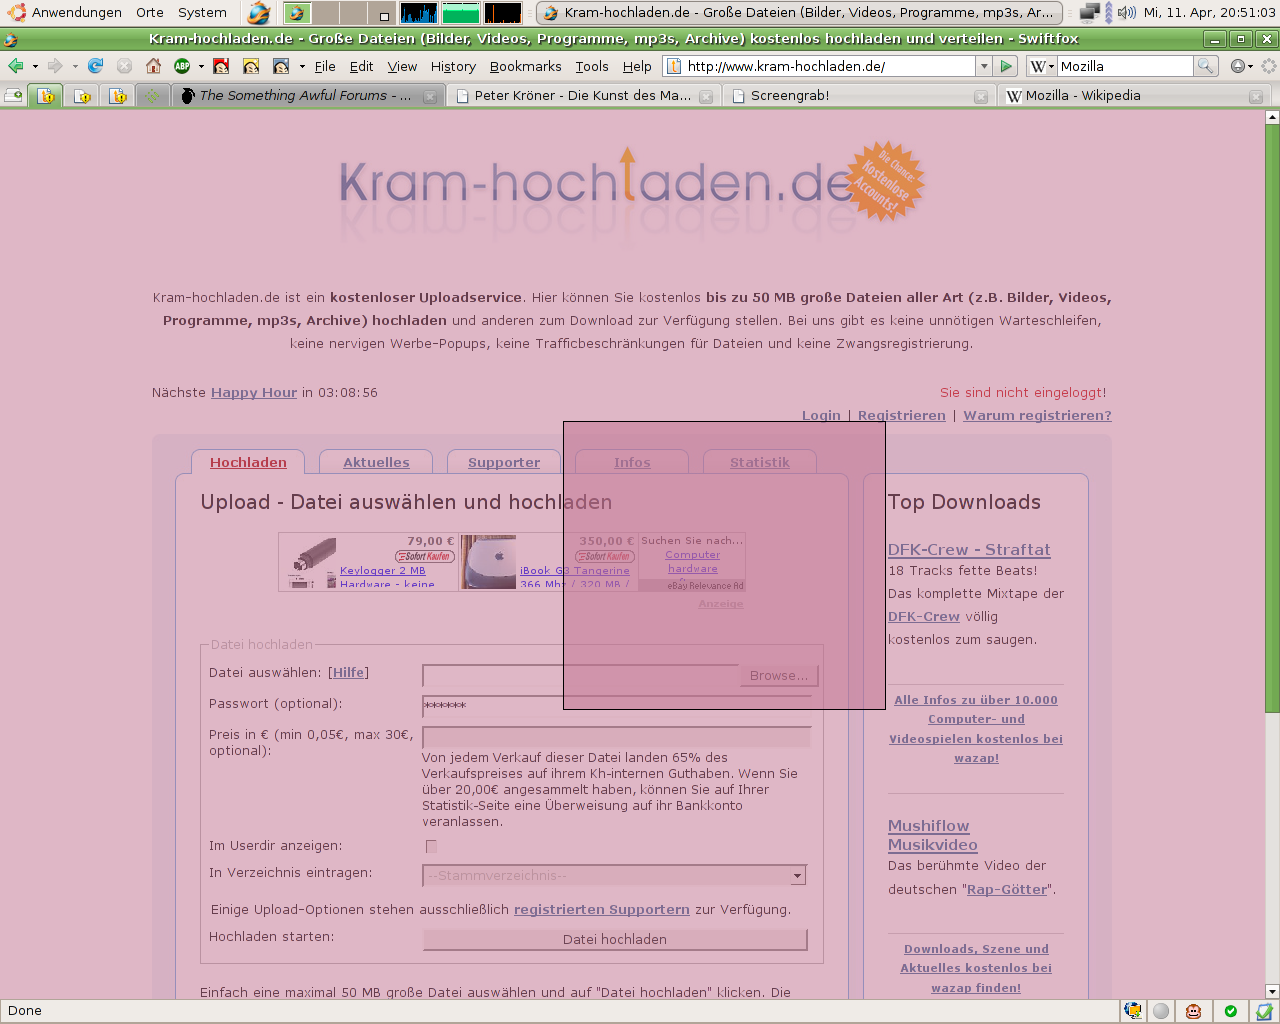Click the gray circle status bar icon
The width and height of the screenshot is (1280, 1024).
pyautogui.click(x=1161, y=1011)
